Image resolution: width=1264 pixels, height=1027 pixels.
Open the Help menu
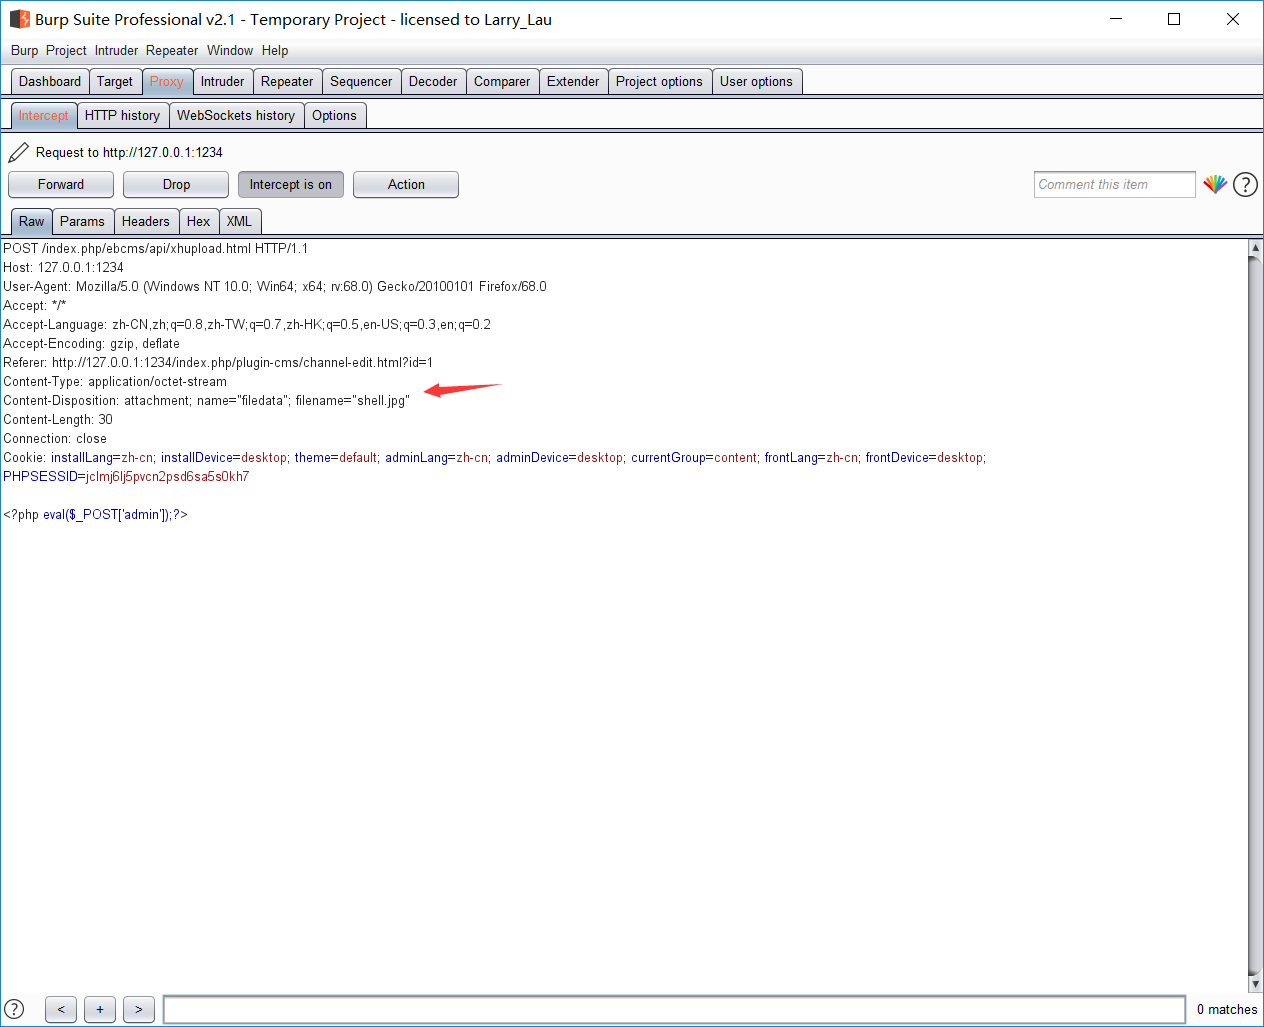tap(275, 50)
